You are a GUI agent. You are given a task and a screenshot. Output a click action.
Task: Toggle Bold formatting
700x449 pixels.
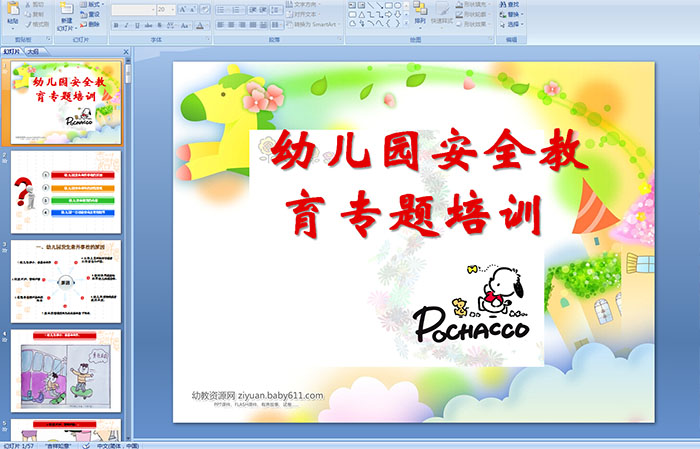click(x=116, y=25)
